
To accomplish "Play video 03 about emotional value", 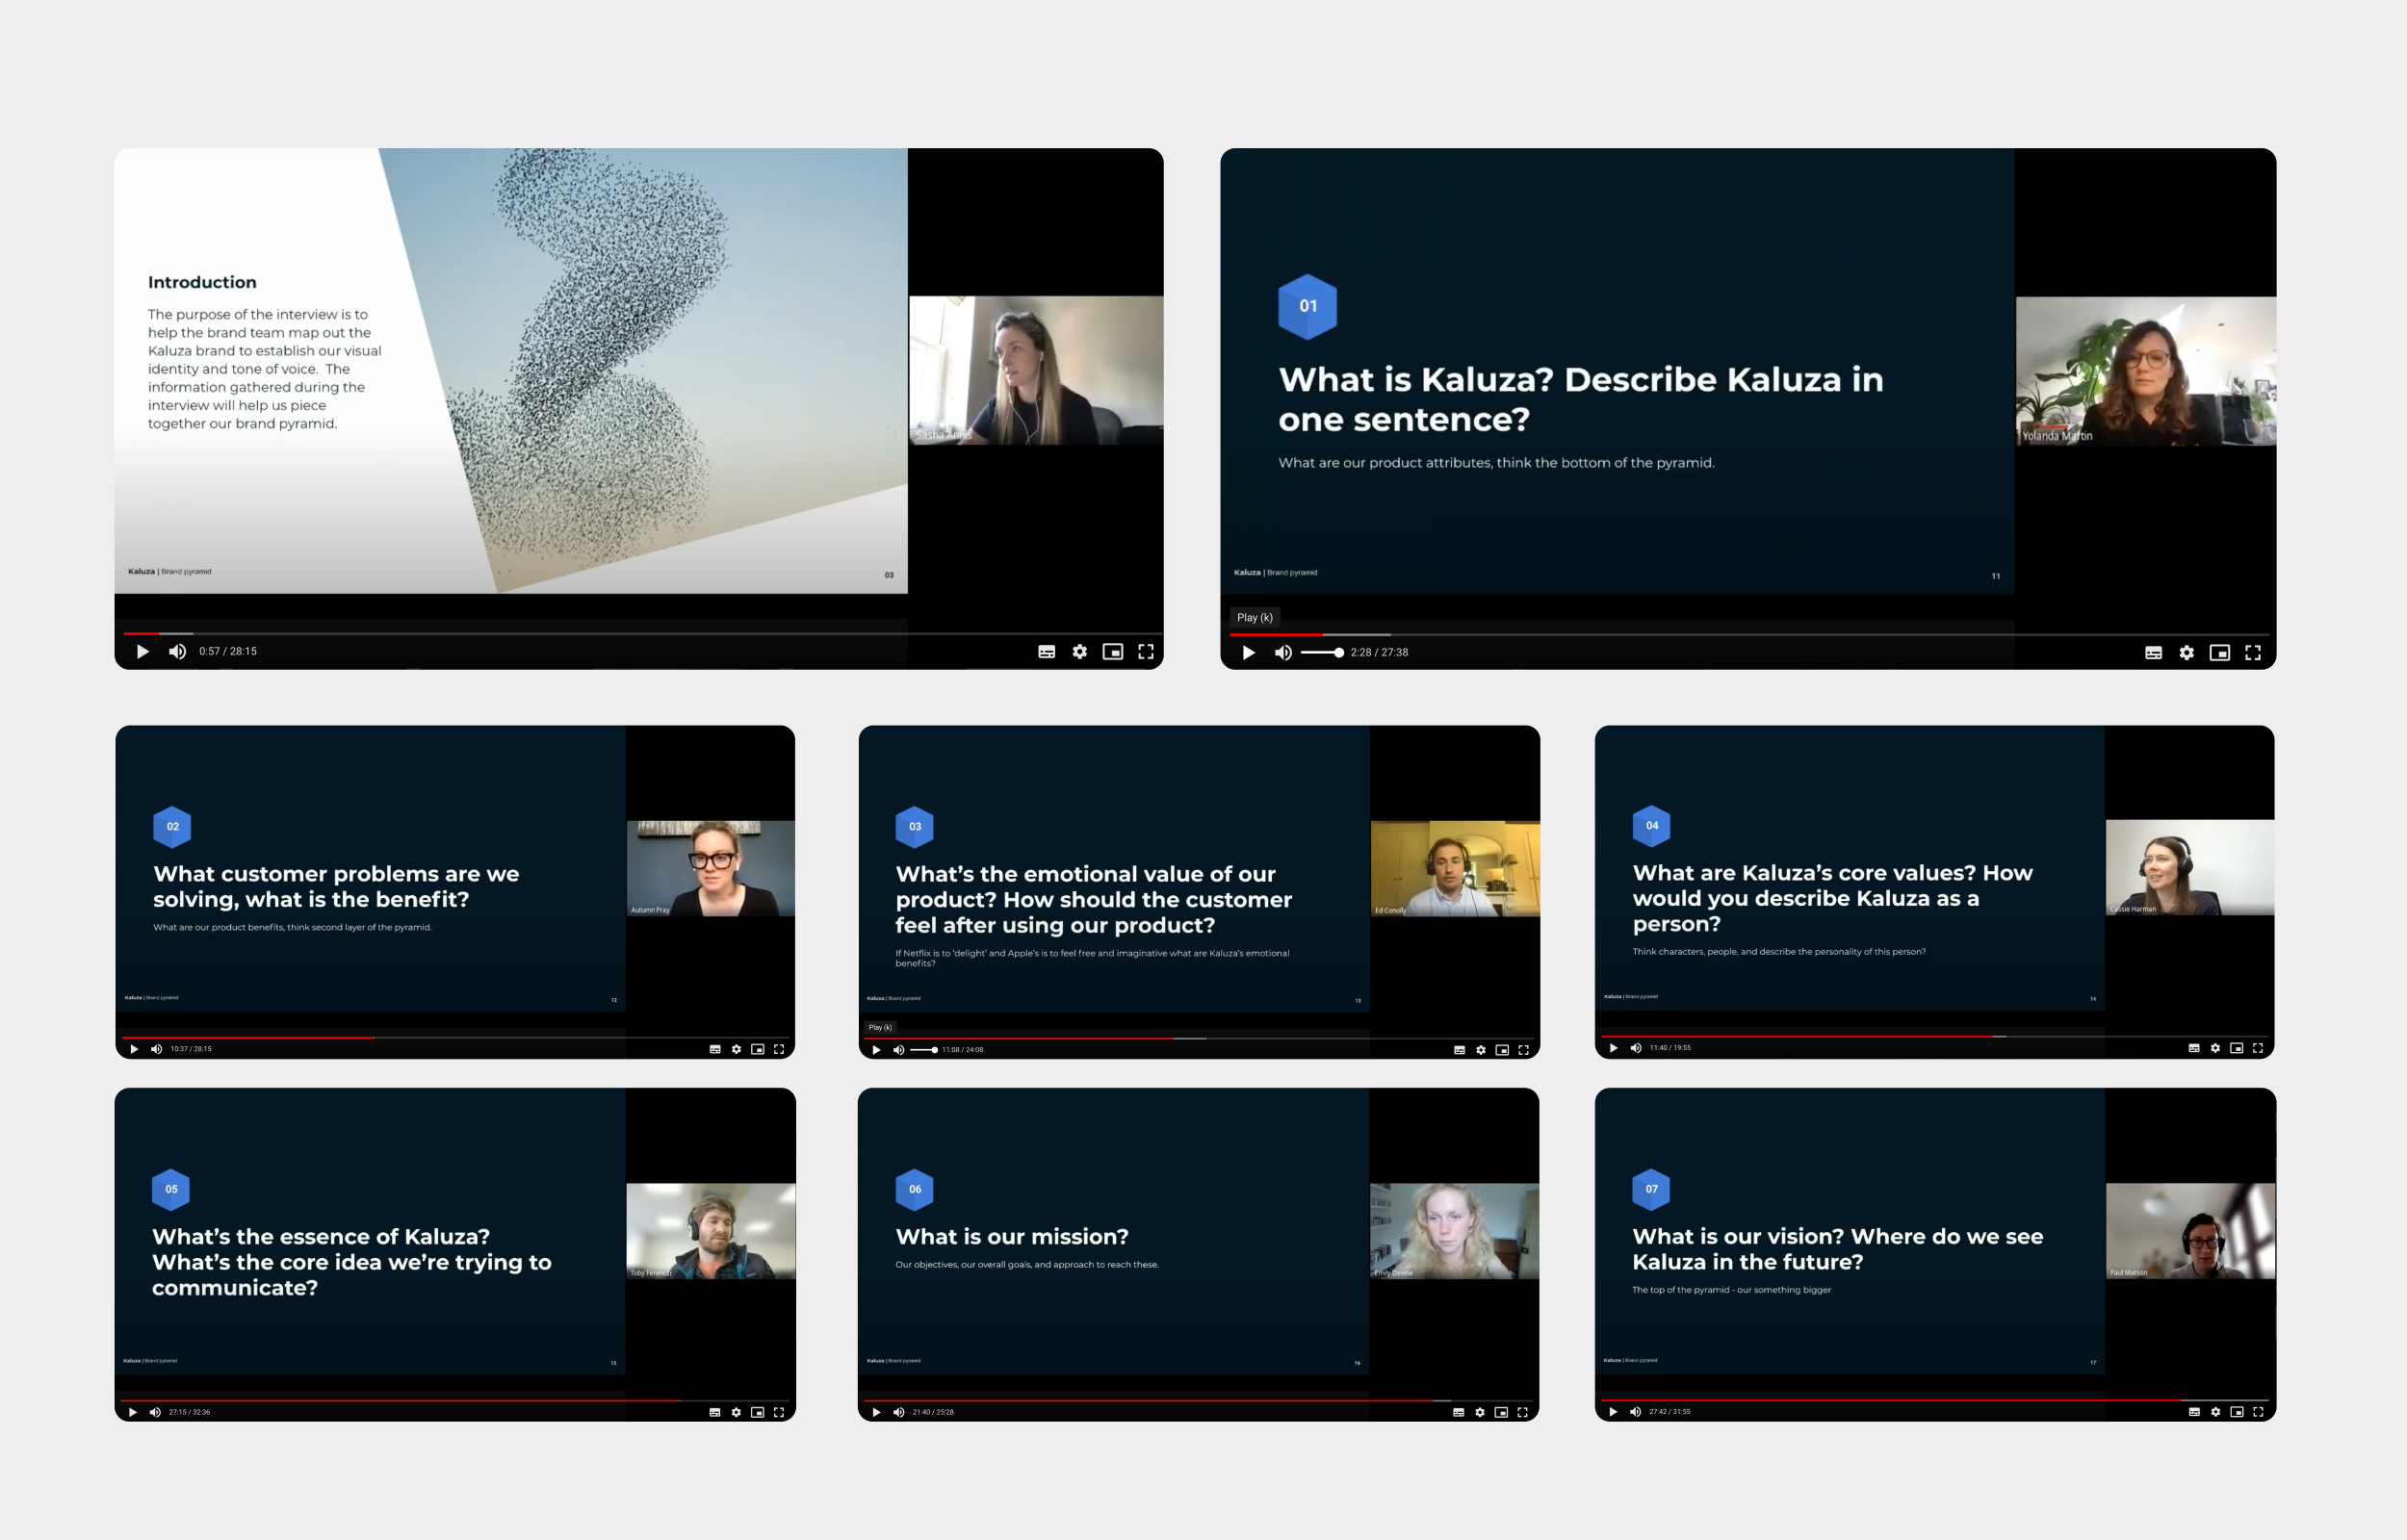I will [x=876, y=1050].
